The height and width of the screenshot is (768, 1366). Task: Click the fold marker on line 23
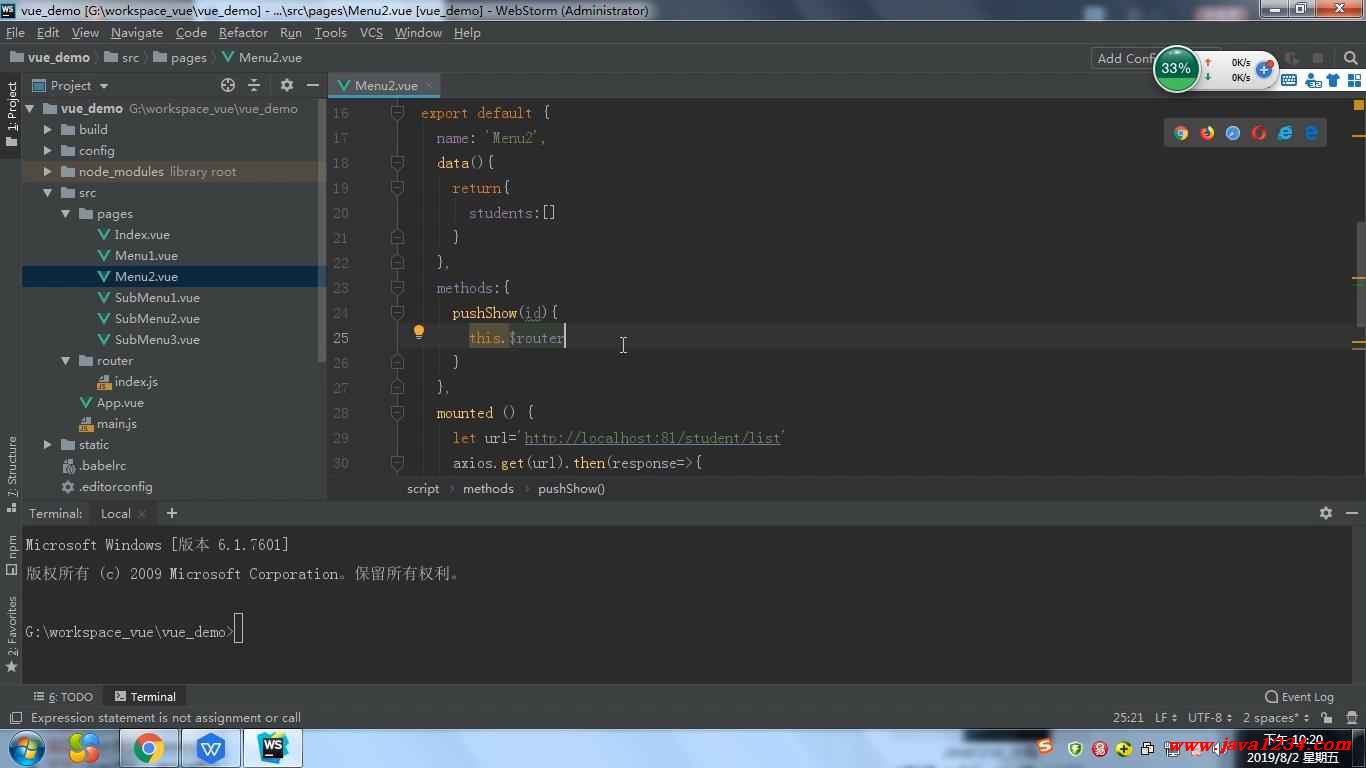pos(397,288)
